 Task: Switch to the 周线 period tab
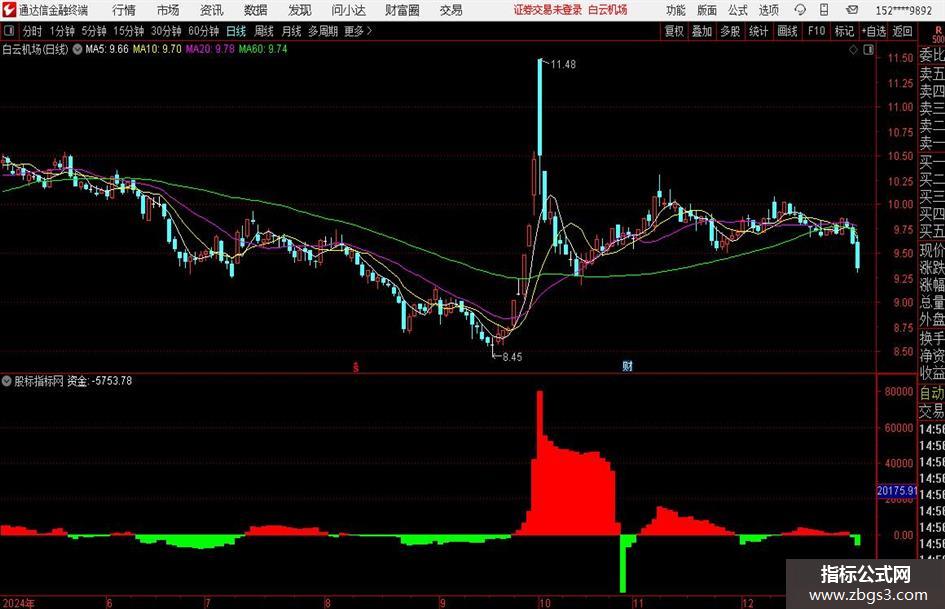pyautogui.click(x=263, y=31)
